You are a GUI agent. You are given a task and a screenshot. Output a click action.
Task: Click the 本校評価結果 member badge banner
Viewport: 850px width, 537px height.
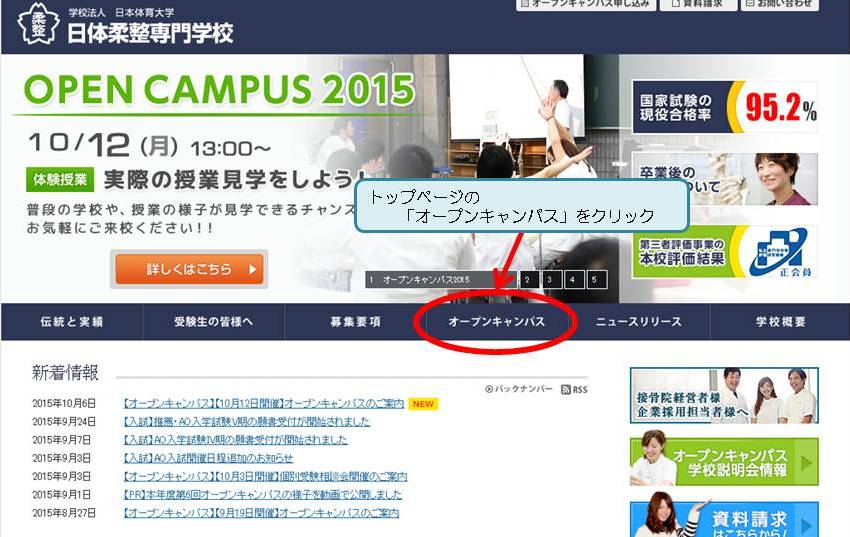725,252
